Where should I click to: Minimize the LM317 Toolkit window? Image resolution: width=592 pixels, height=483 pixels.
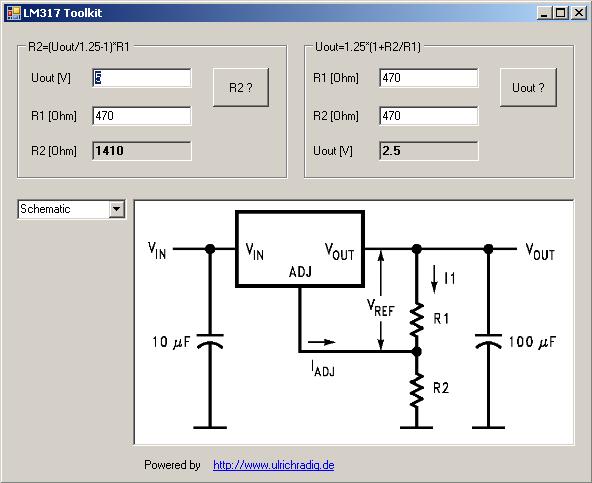tap(544, 13)
